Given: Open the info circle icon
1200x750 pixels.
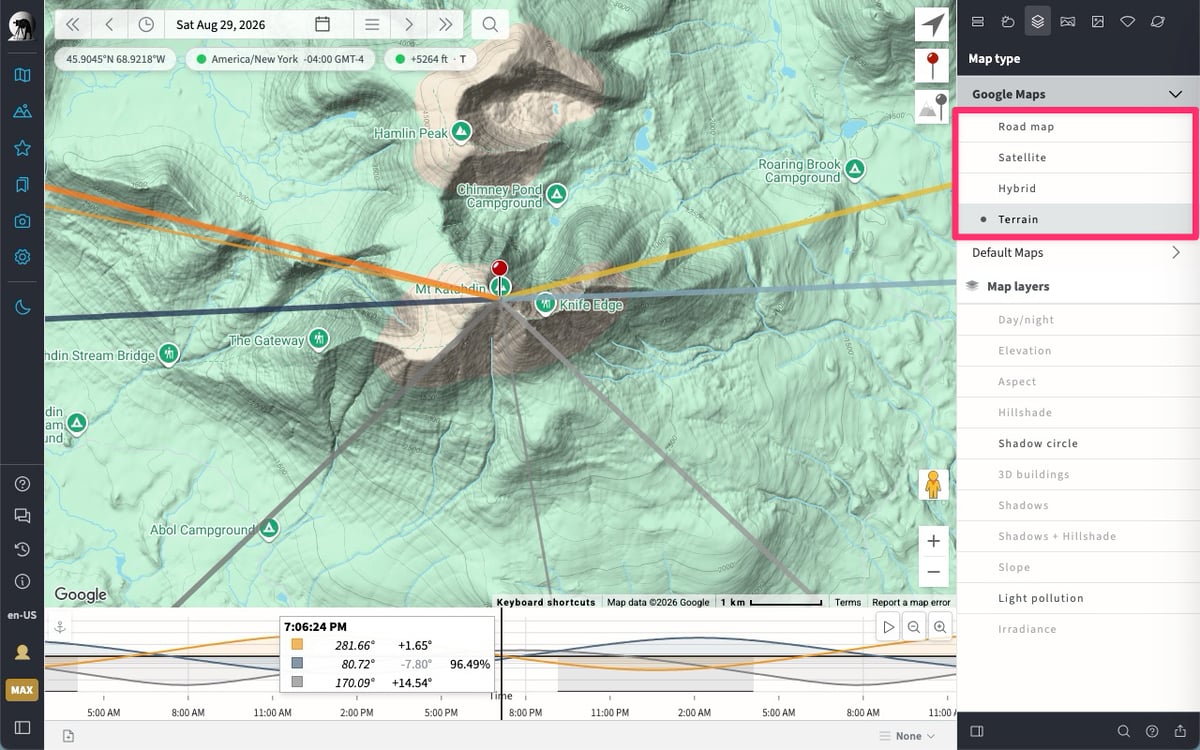Looking at the screenshot, I should [22, 581].
